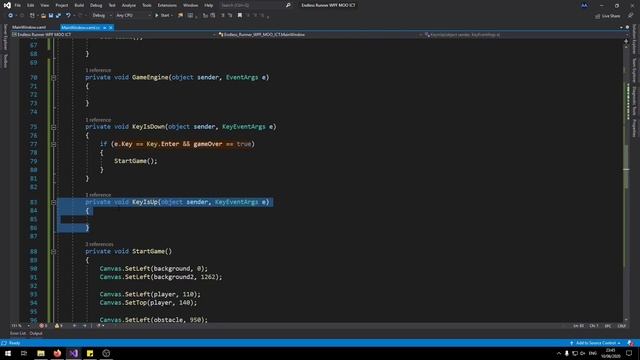Viewport: 640px width, 360px height.
Task: Click the feedback icon beside Live Share
Action: point(630,16)
